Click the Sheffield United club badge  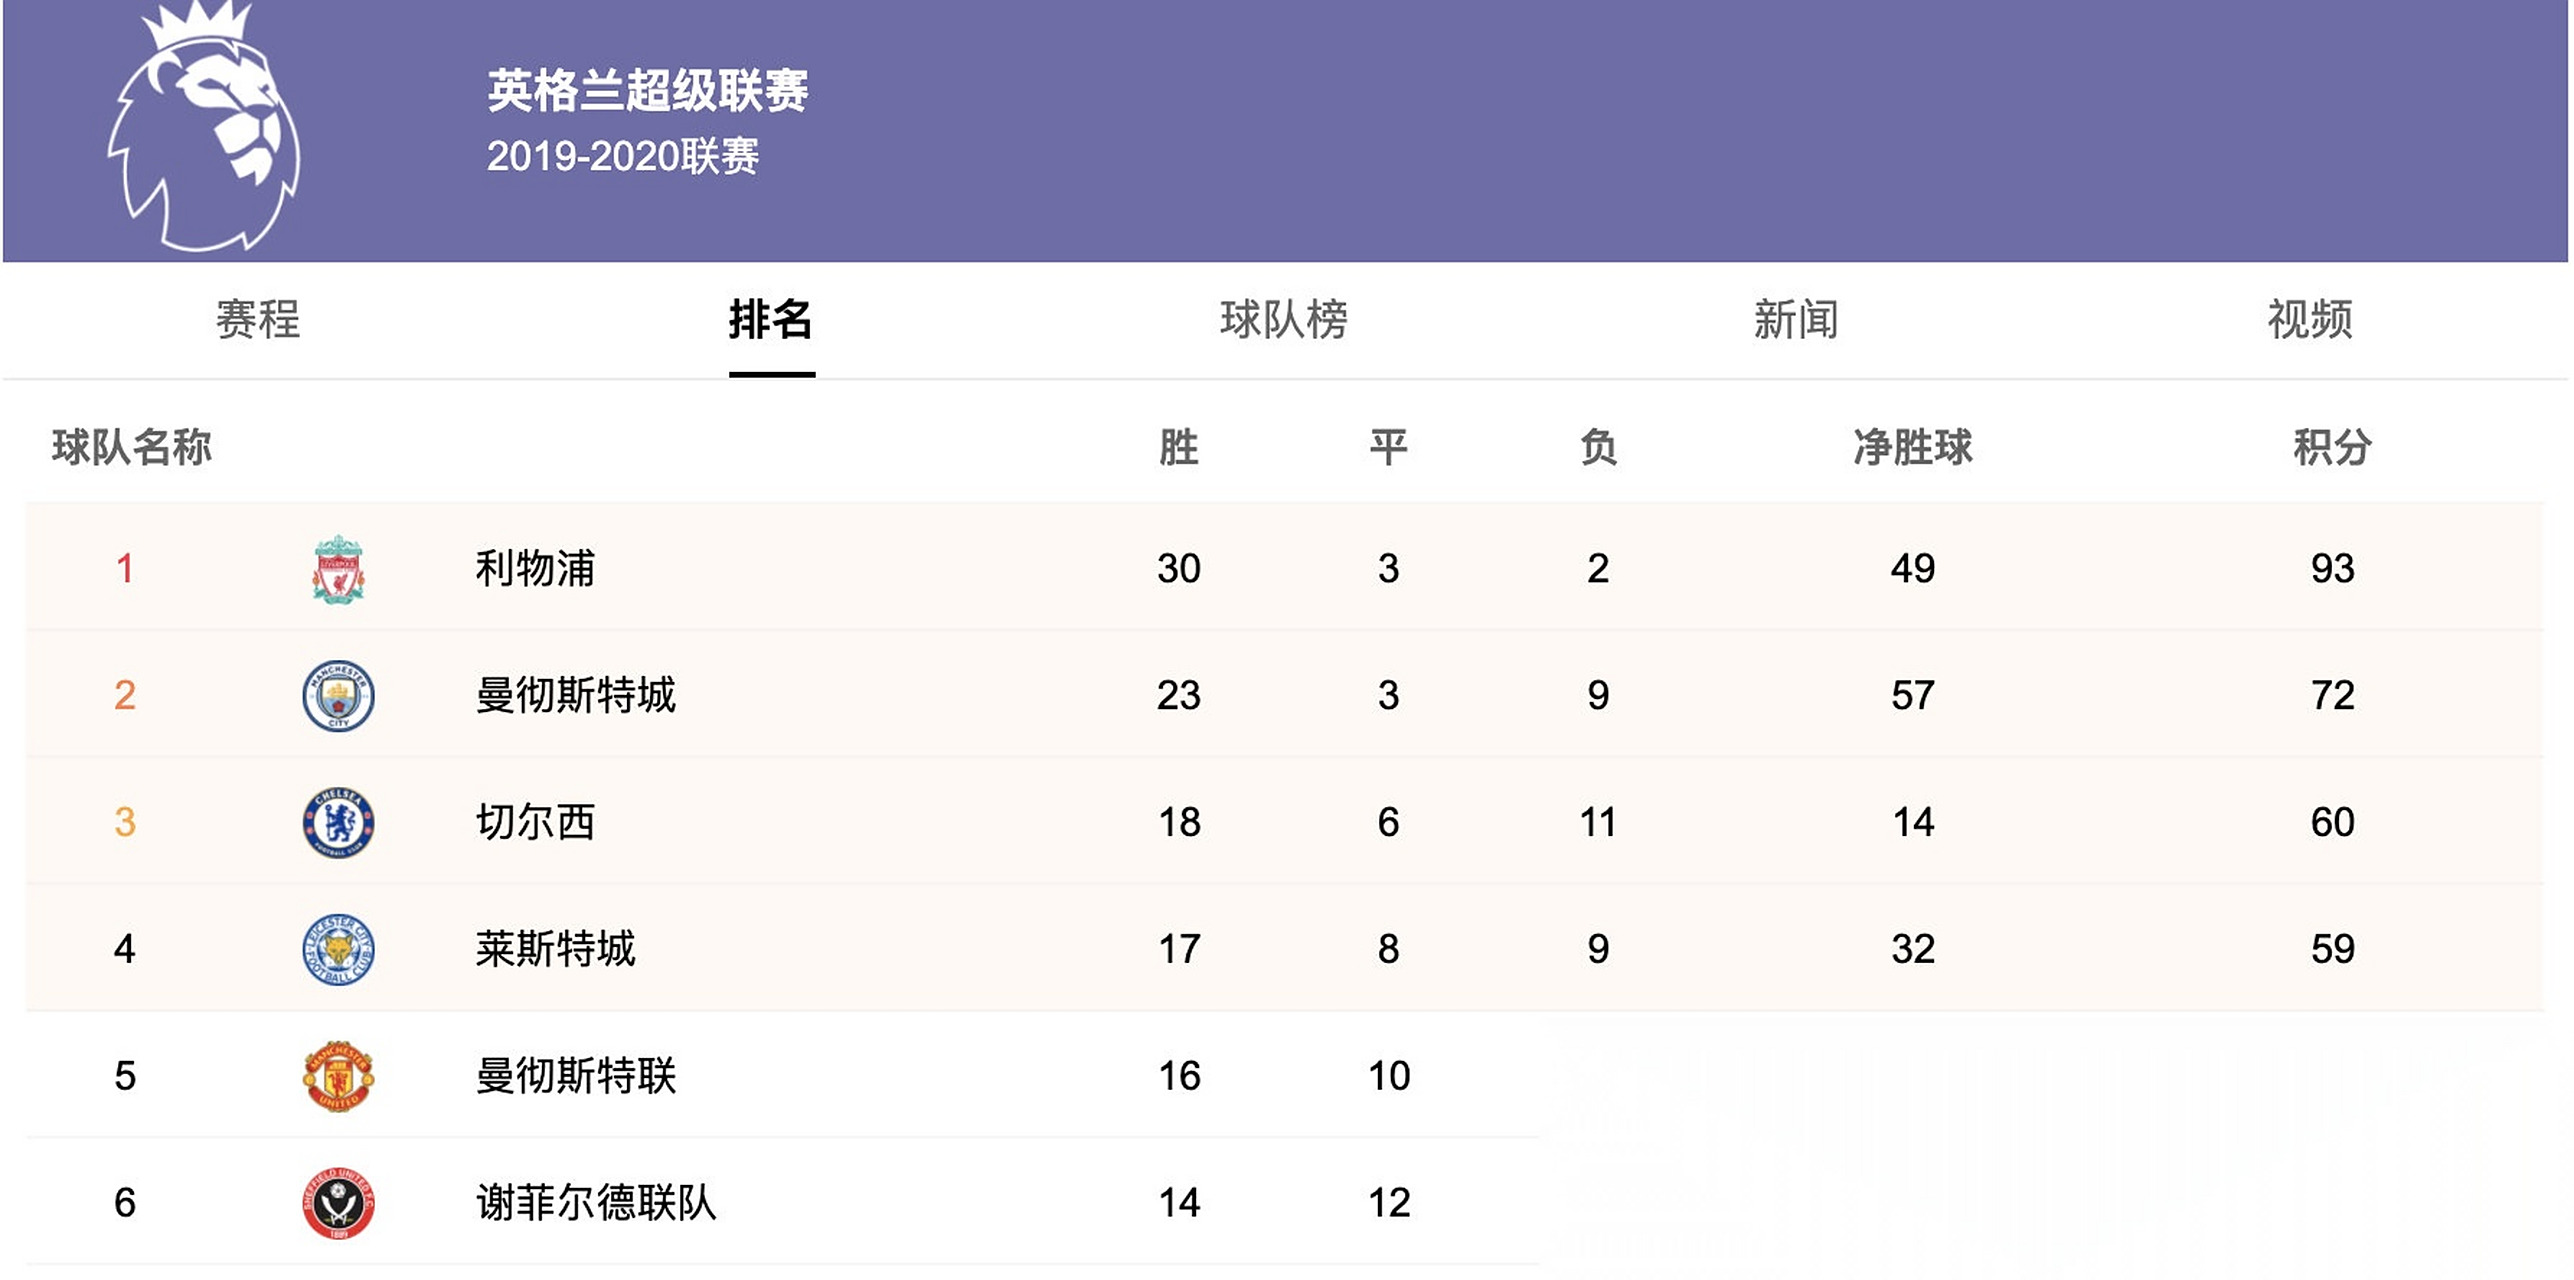point(338,1202)
